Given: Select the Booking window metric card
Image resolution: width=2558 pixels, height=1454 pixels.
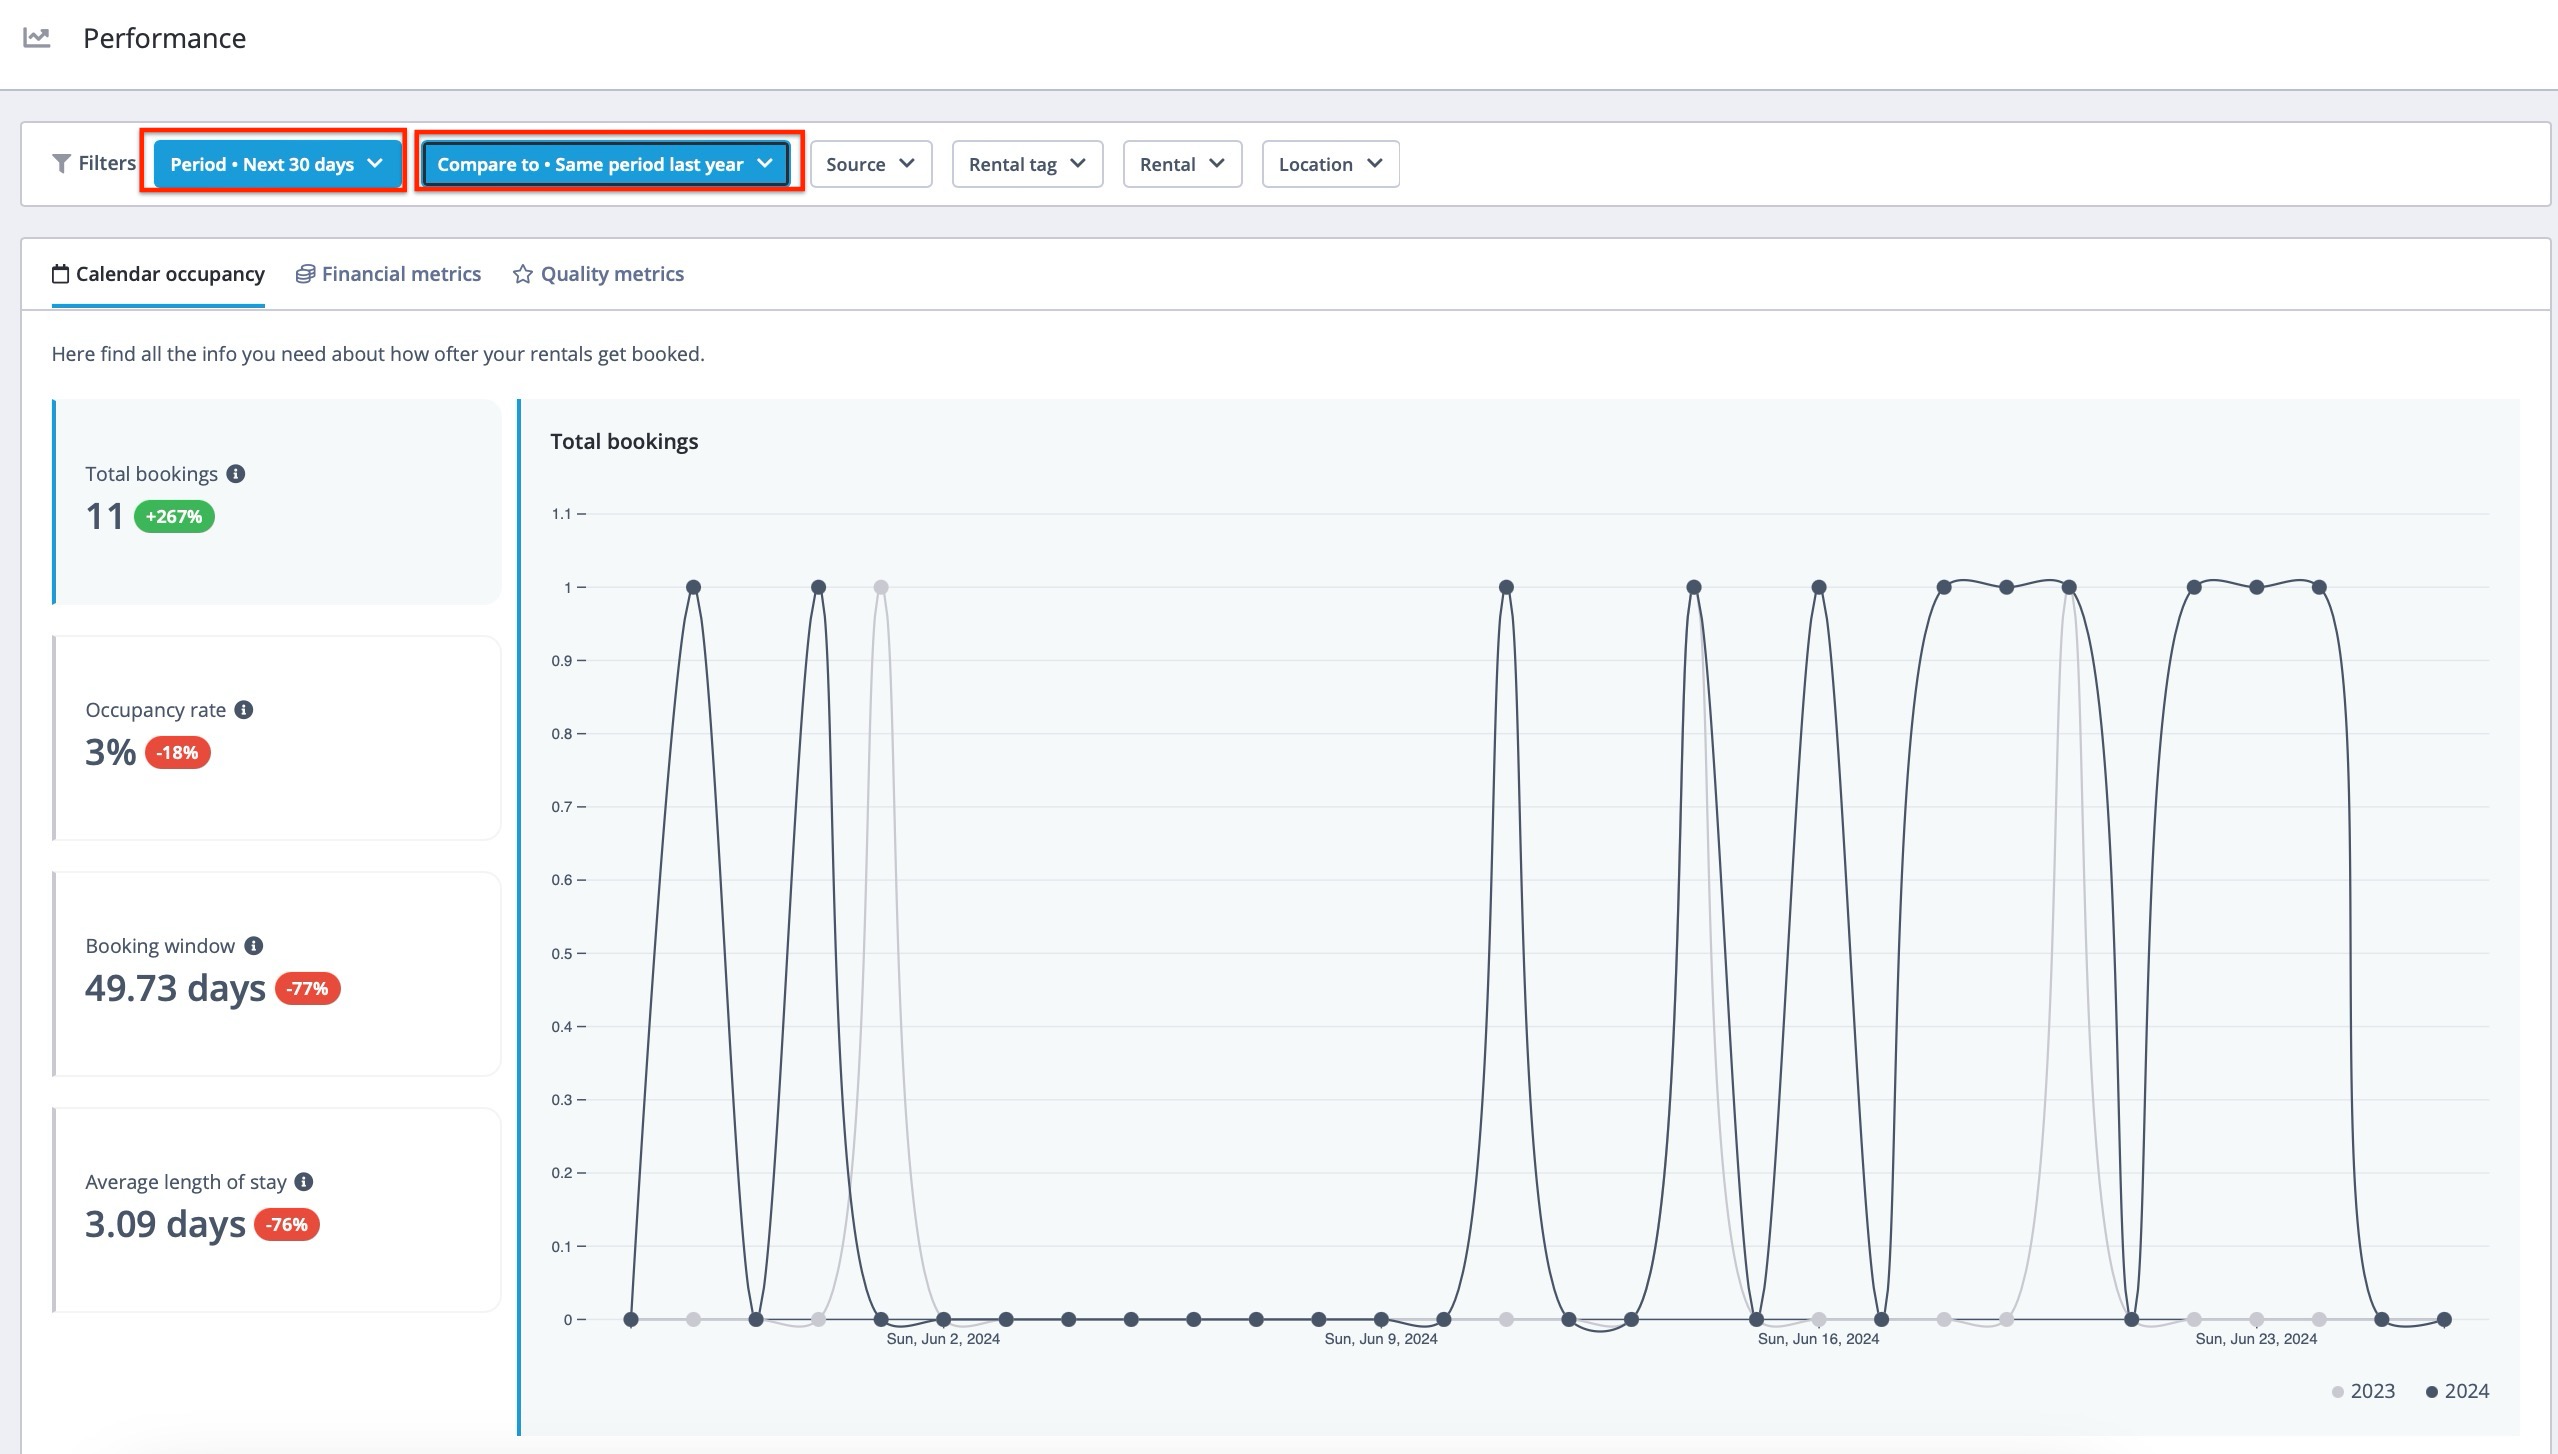Looking at the screenshot, I should pos(276,974).
